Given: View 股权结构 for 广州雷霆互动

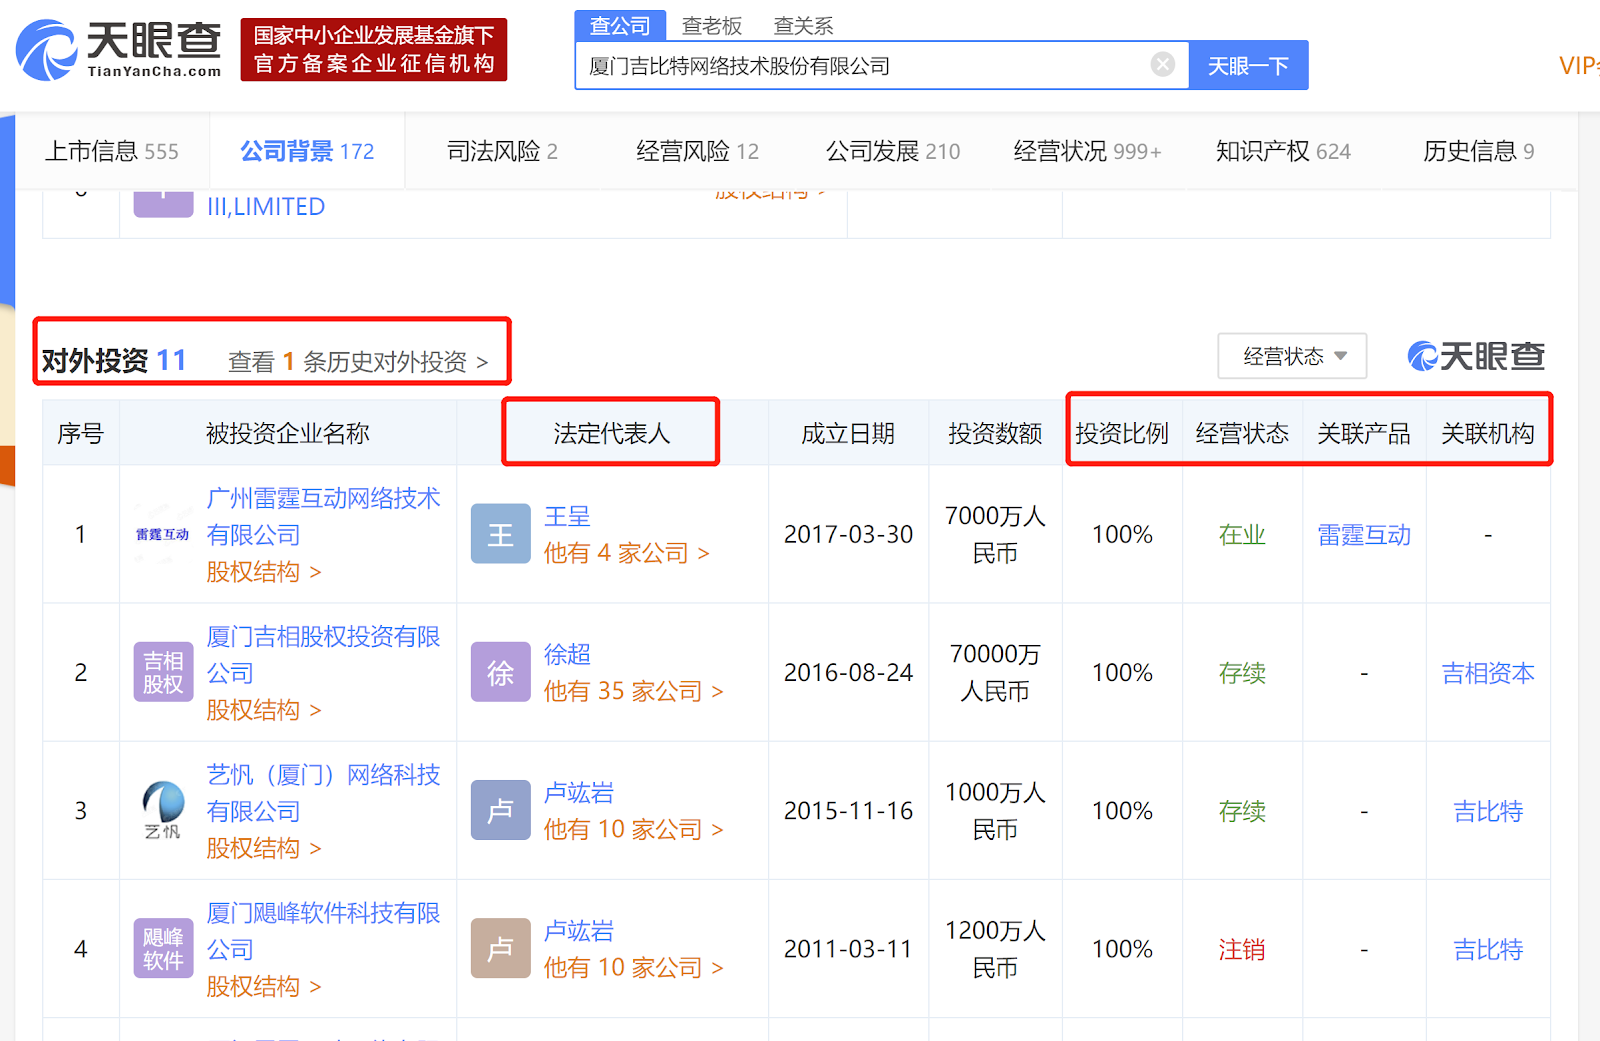Looking at the screenshot, I should (264, 571).
